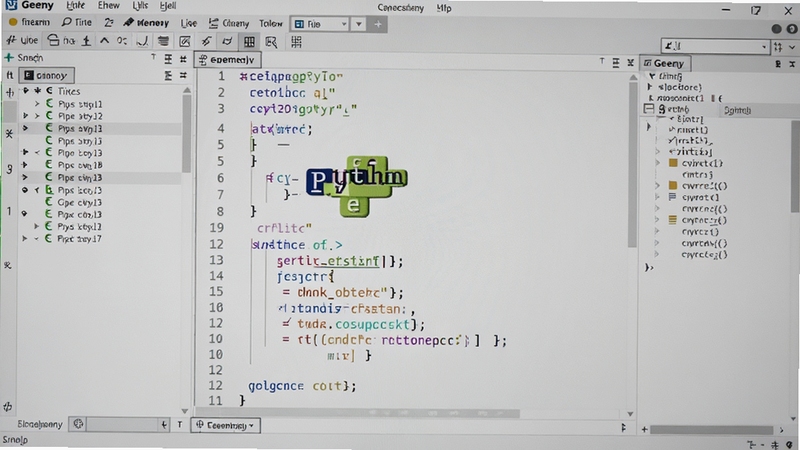
Task: Collapse the "Tikes" root tree node
Action: coord(26,90)
